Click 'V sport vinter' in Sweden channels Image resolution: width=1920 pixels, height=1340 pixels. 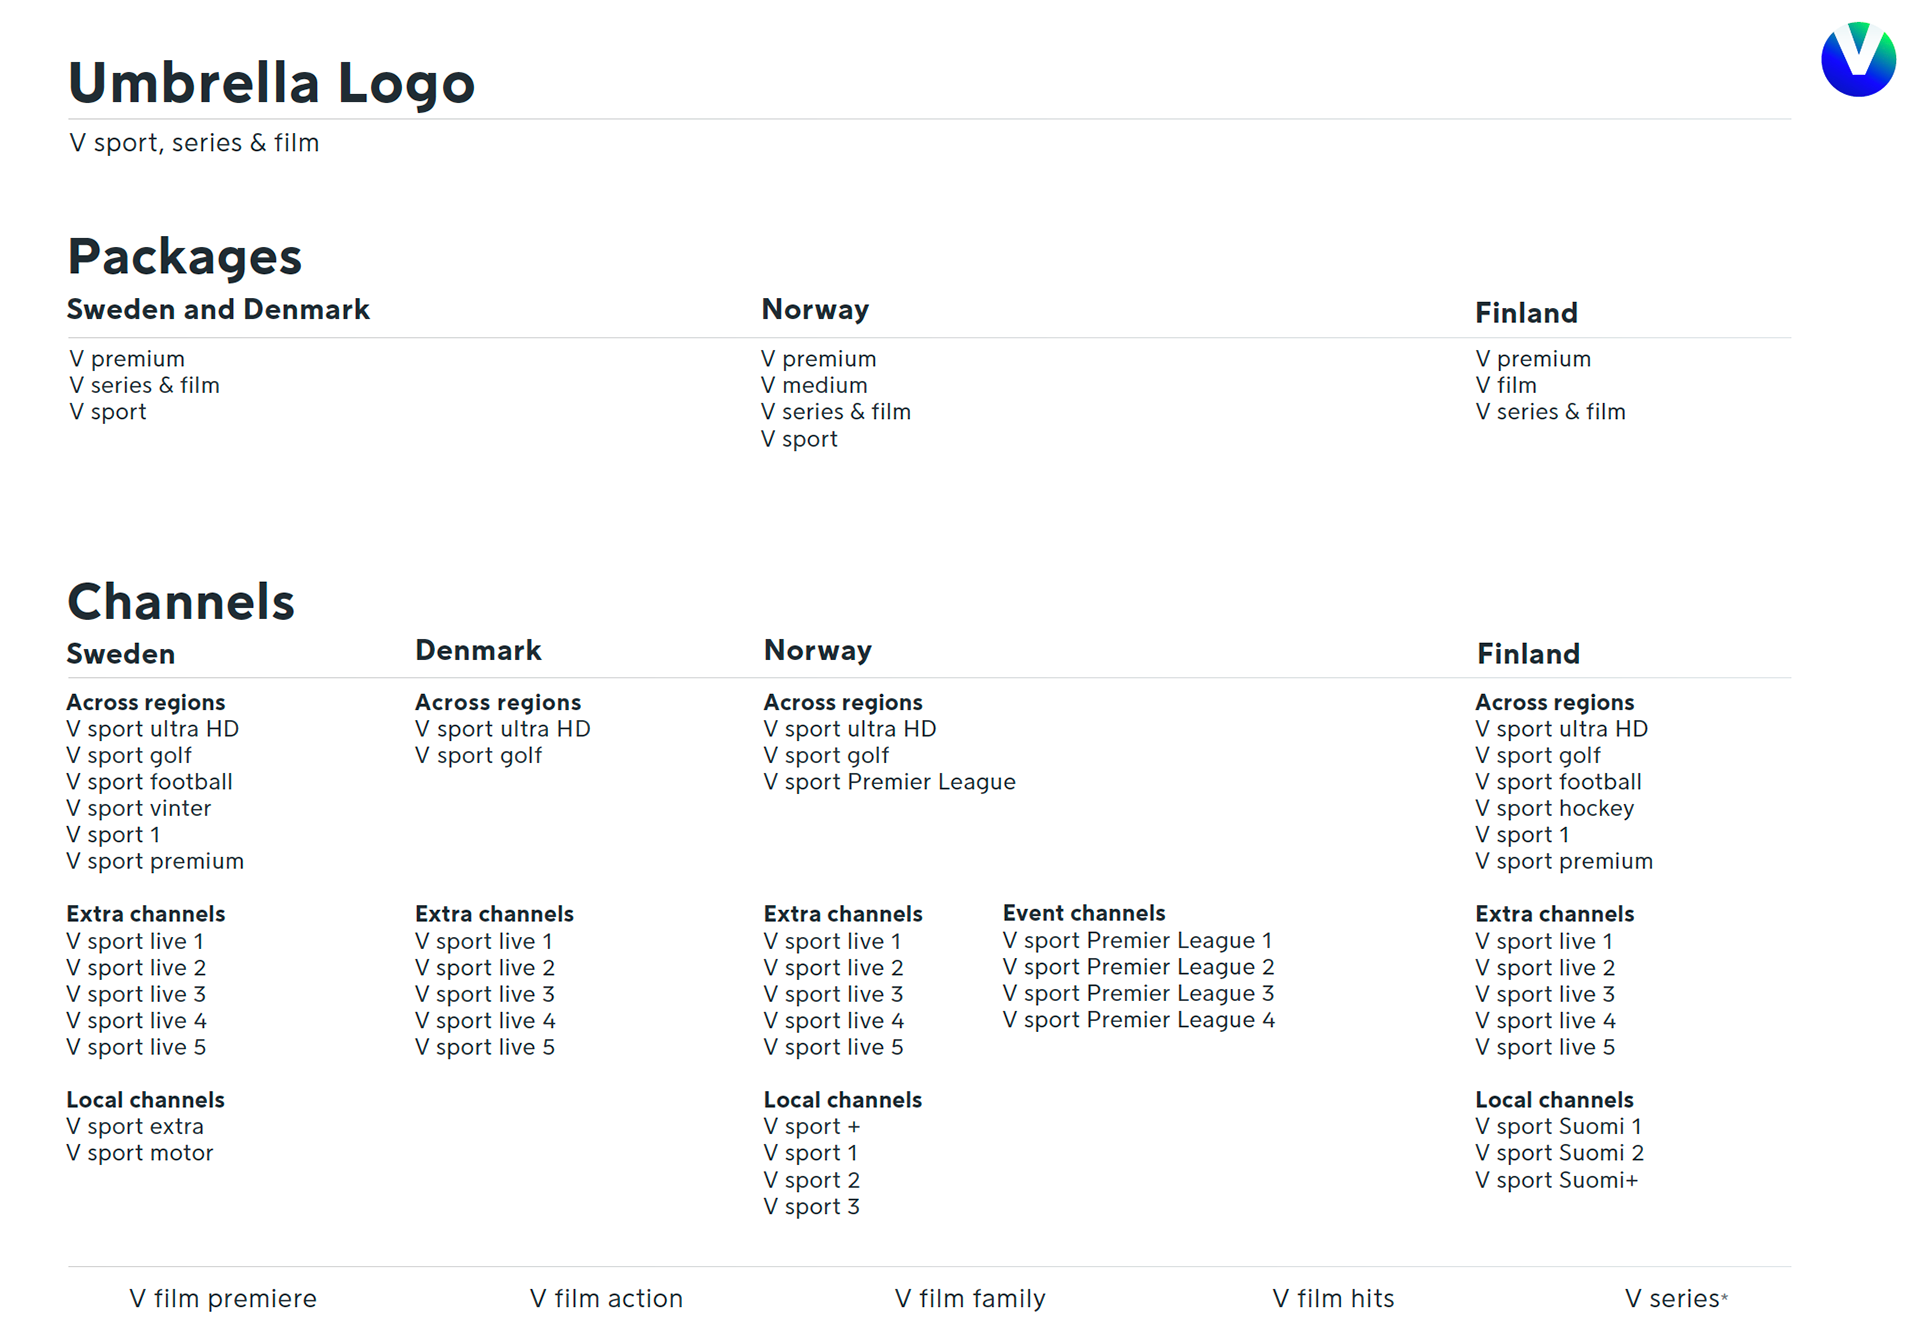coord(139,808)
